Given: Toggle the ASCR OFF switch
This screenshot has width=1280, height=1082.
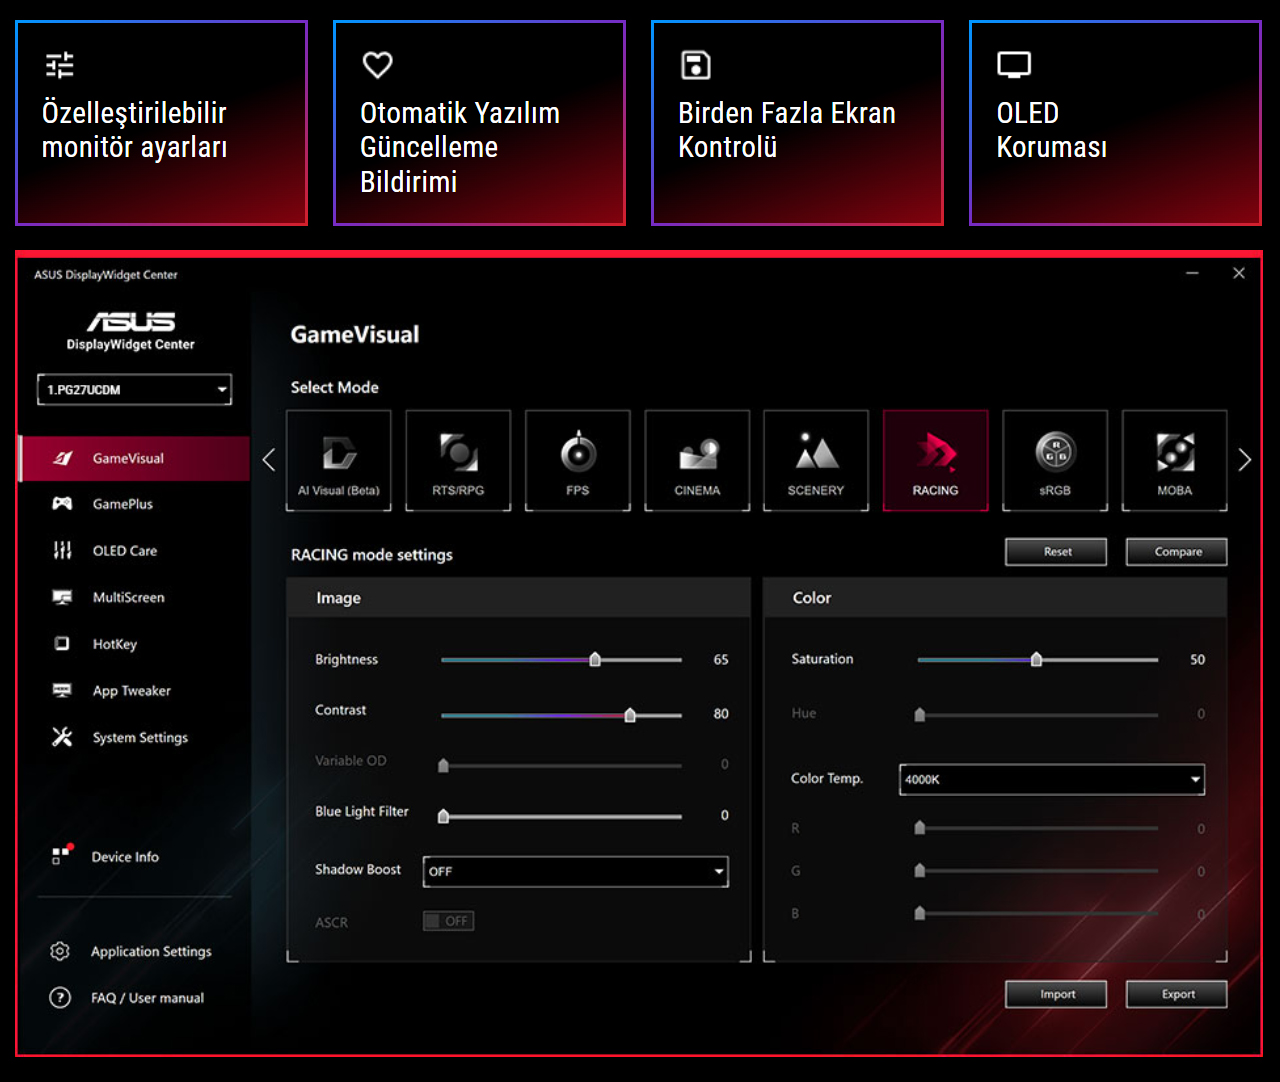Looking at the screenshot, I should (448, 921).
